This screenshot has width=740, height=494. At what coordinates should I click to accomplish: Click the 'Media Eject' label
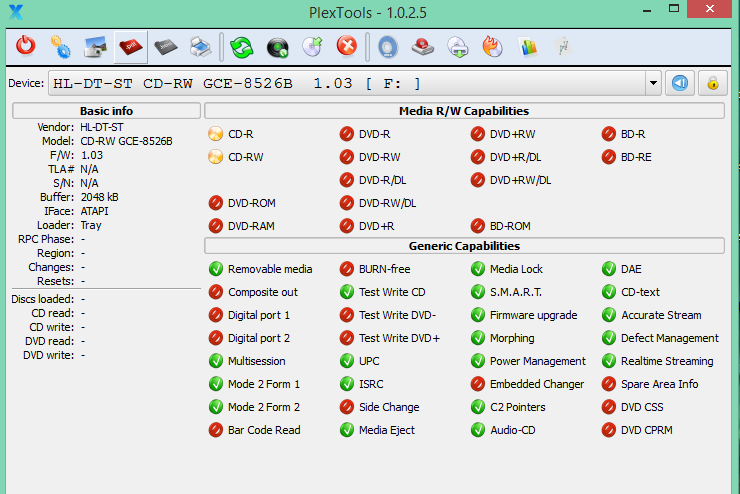tap(387, 430)
